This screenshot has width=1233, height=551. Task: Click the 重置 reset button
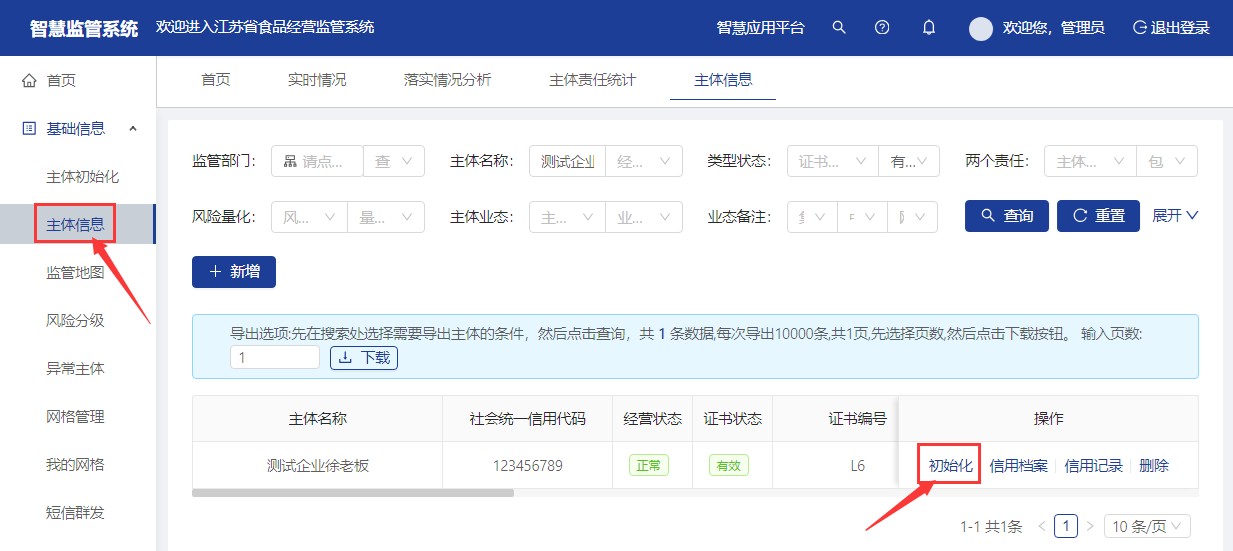pos(1098,216)
